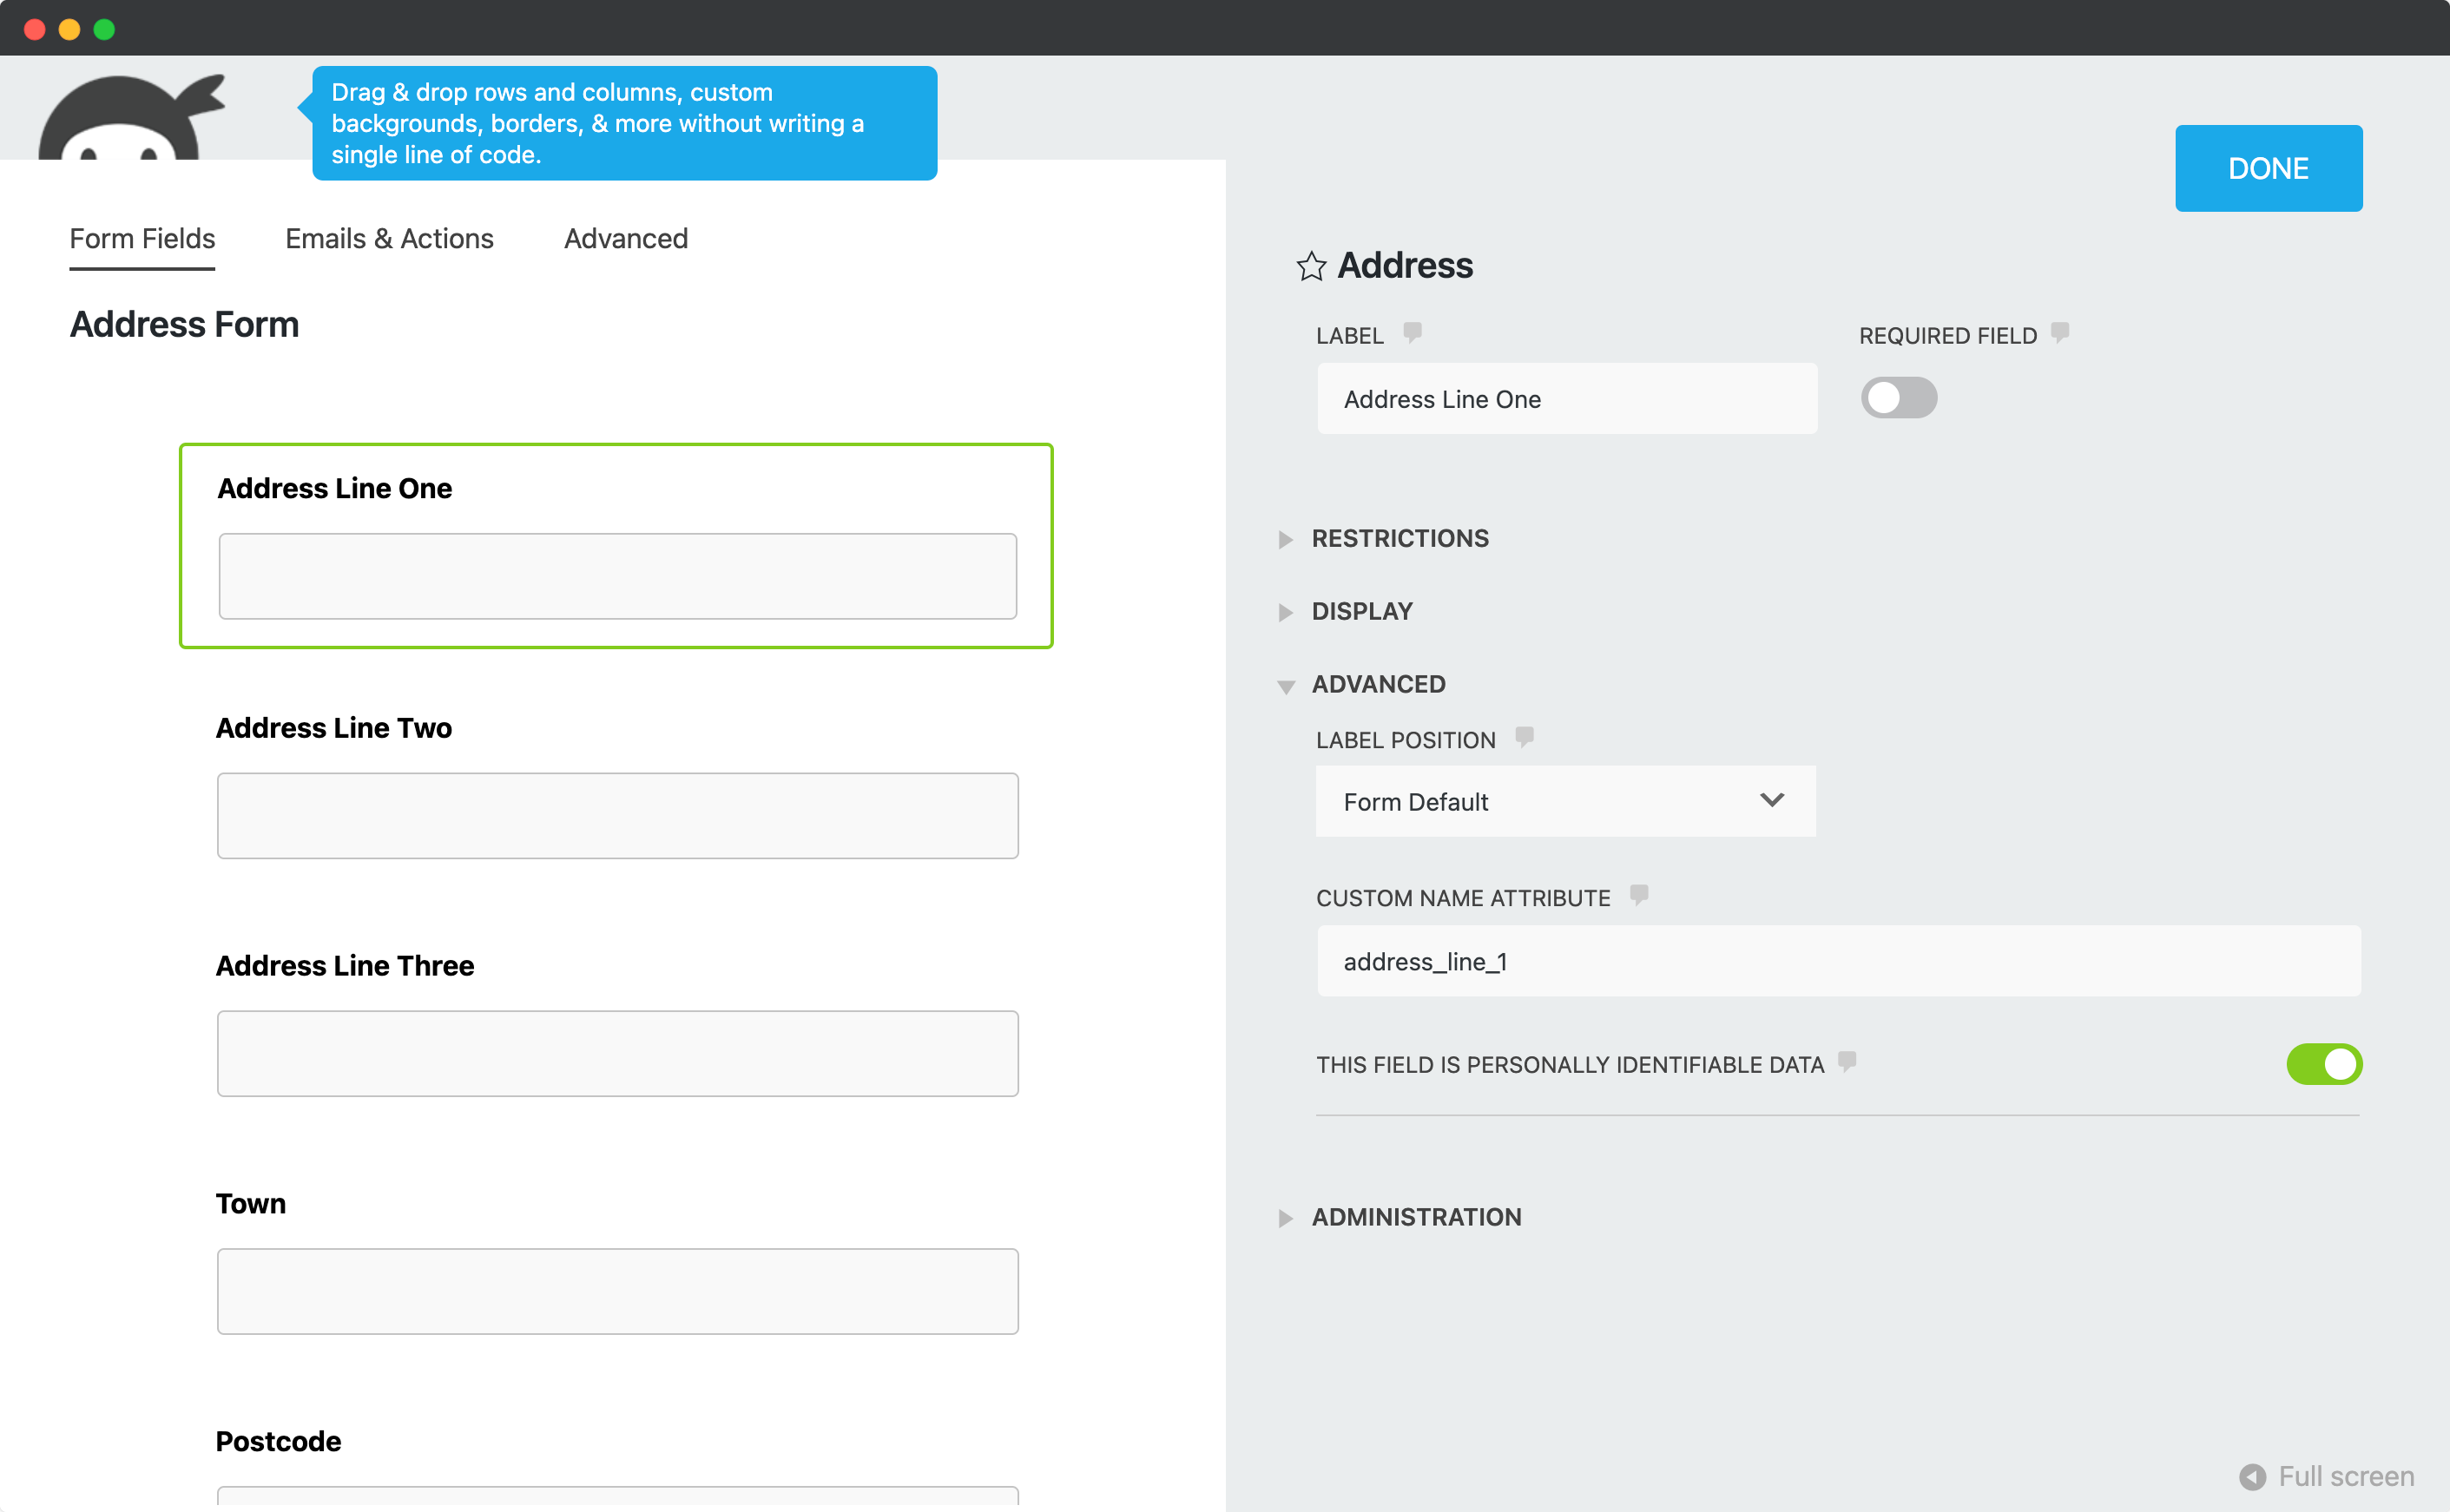Open the Advanced tab

coord(625,238)
